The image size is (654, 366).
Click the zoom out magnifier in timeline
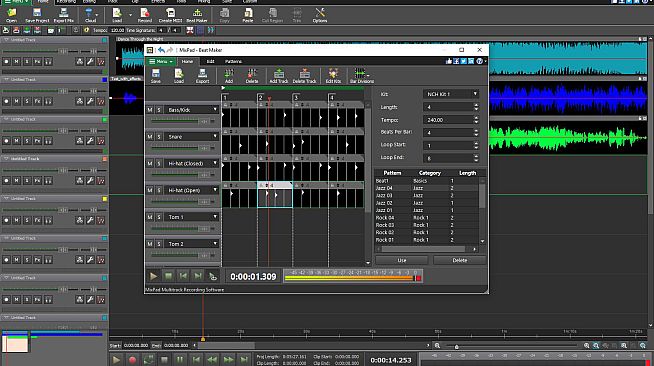(437, 346)
